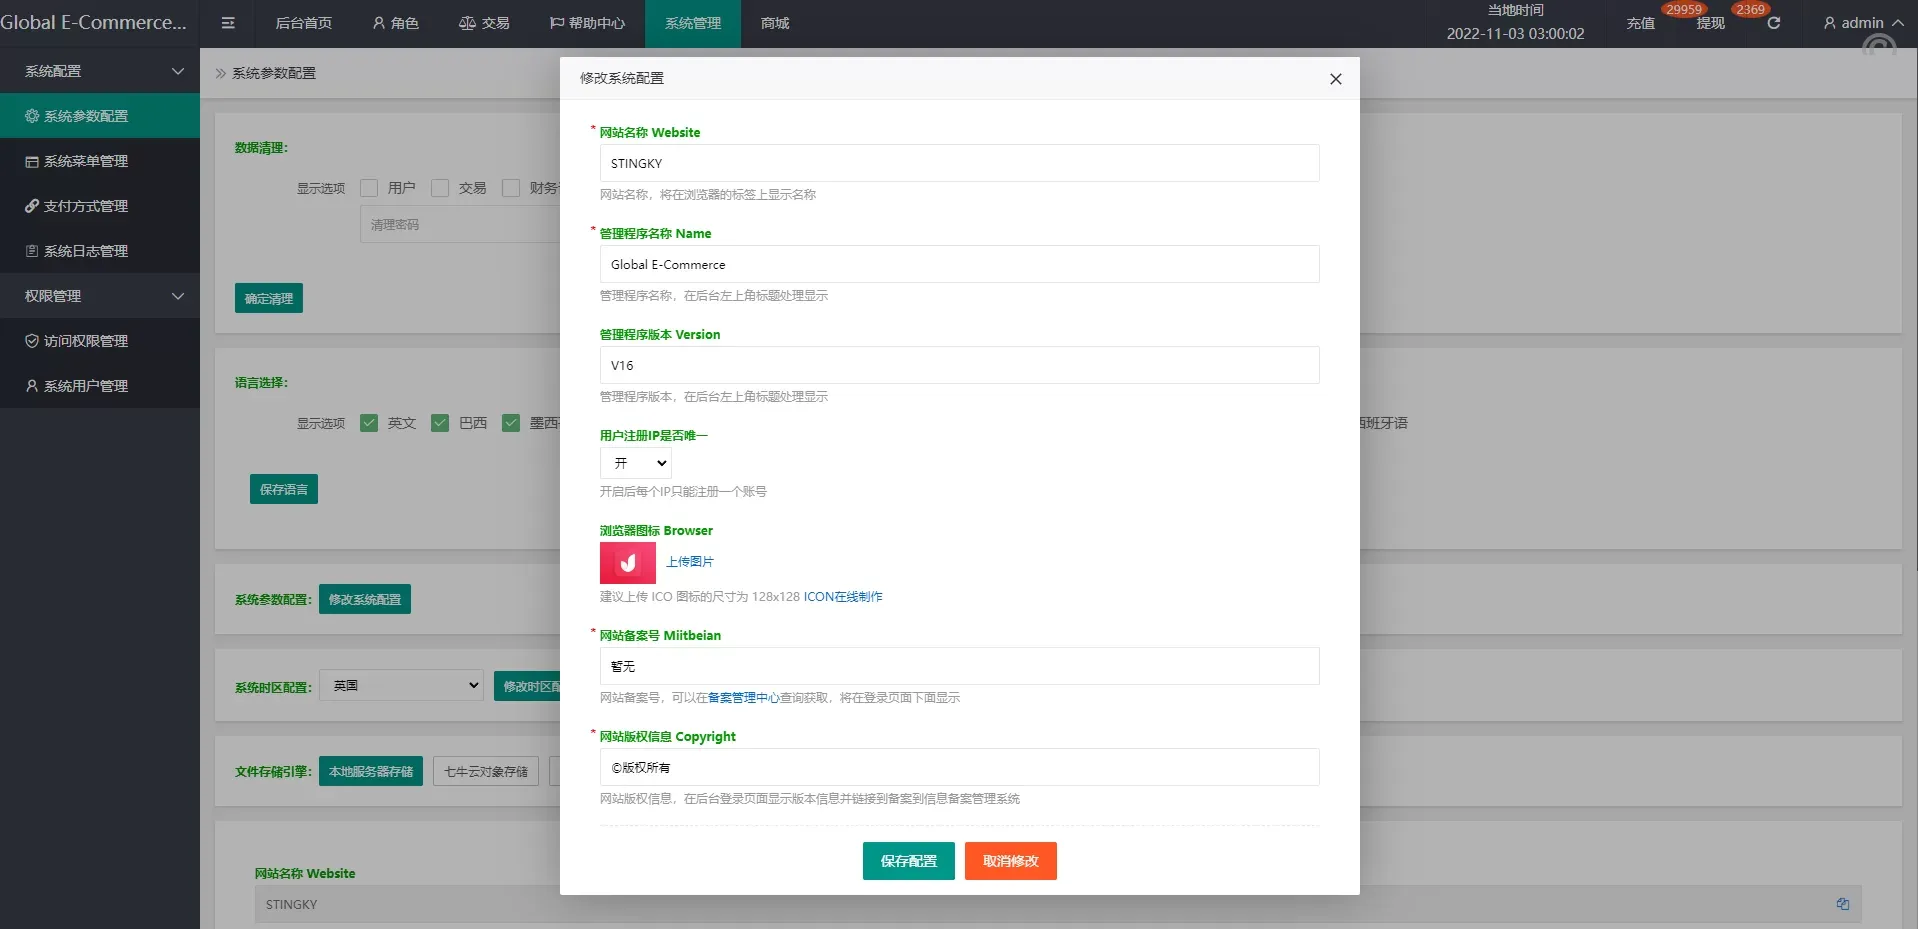The height and width of the screenshot is (929, 1918).
Task: Open the 用户注册IP是否唯一 dropdown
Action: point(636,463)
